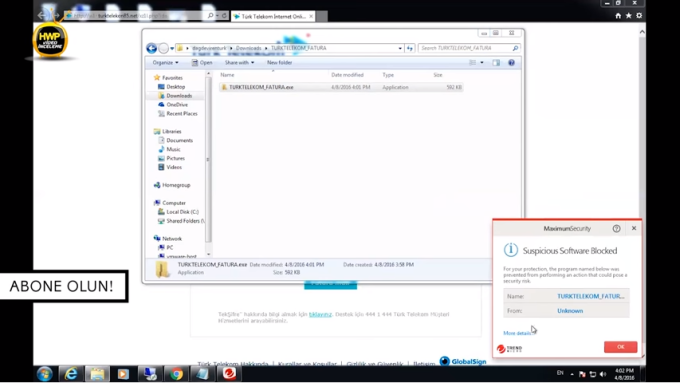Open help icon in MaximumSecurity popup
Image resolution: width=680 pixels, height=383 pixels.
click(616, 229)
